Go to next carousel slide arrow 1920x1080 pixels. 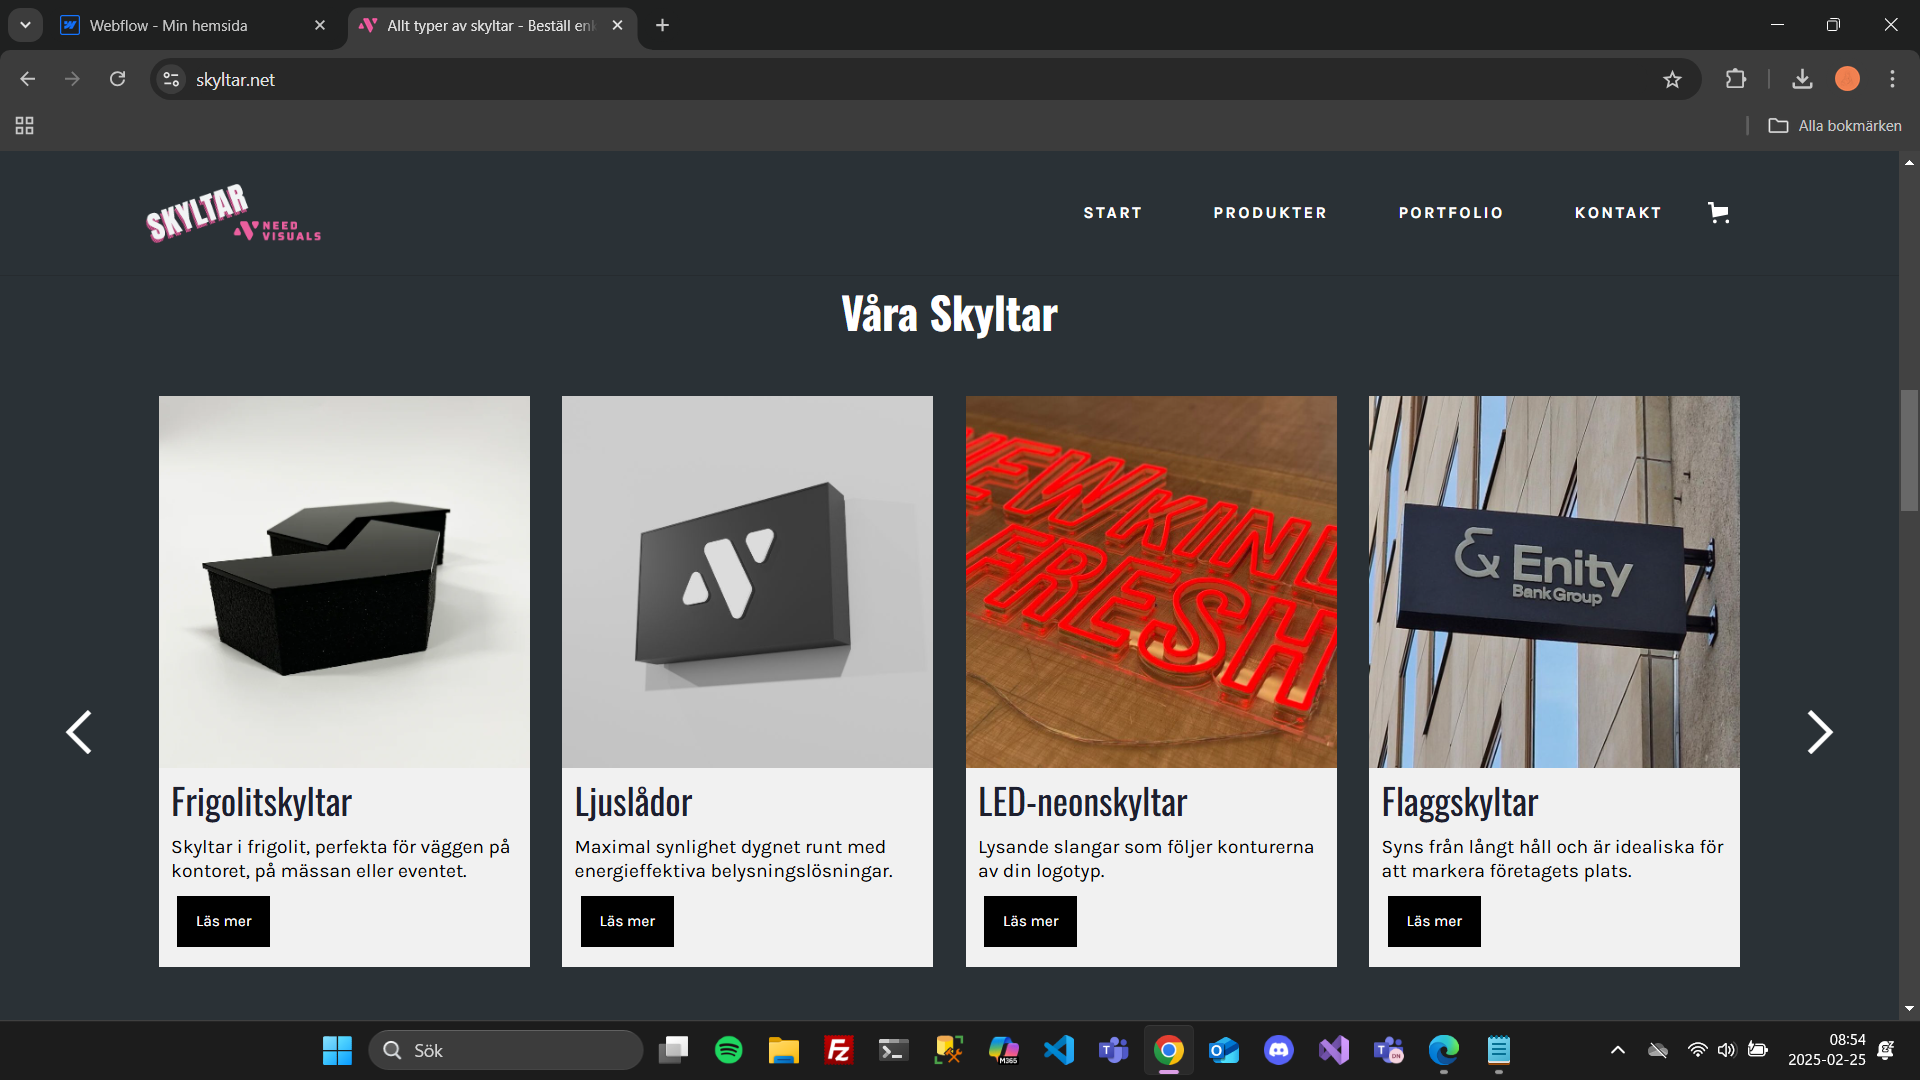pyautogui.click(x=1819, y=732)
